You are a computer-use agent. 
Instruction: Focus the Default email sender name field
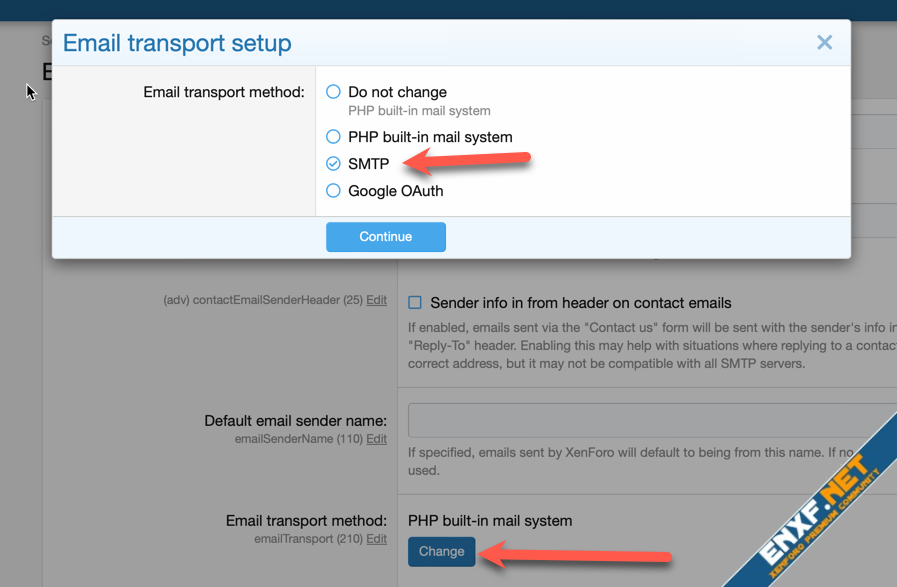(x=650, y=421)
